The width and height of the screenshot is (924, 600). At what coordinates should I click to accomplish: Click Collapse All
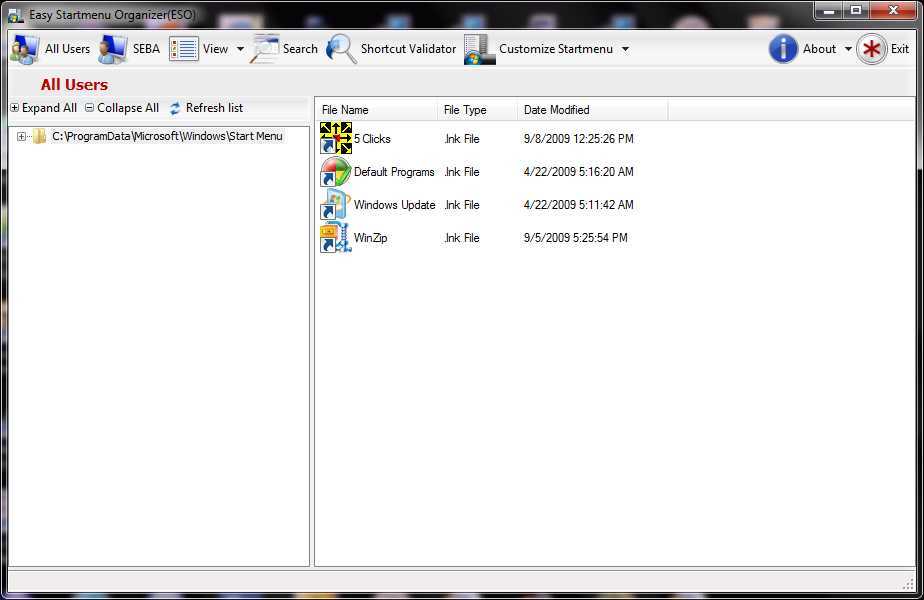[x=122, y=108]
